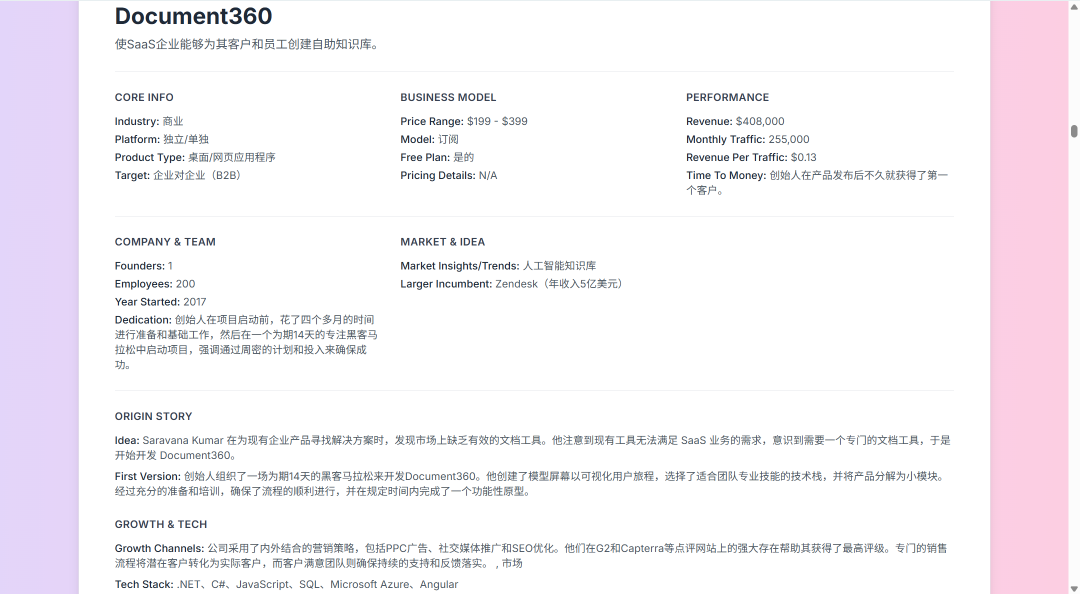Screen dimensions: 1080x594
Task: Click the Document360 page title
Action: [x=194, y=16]
